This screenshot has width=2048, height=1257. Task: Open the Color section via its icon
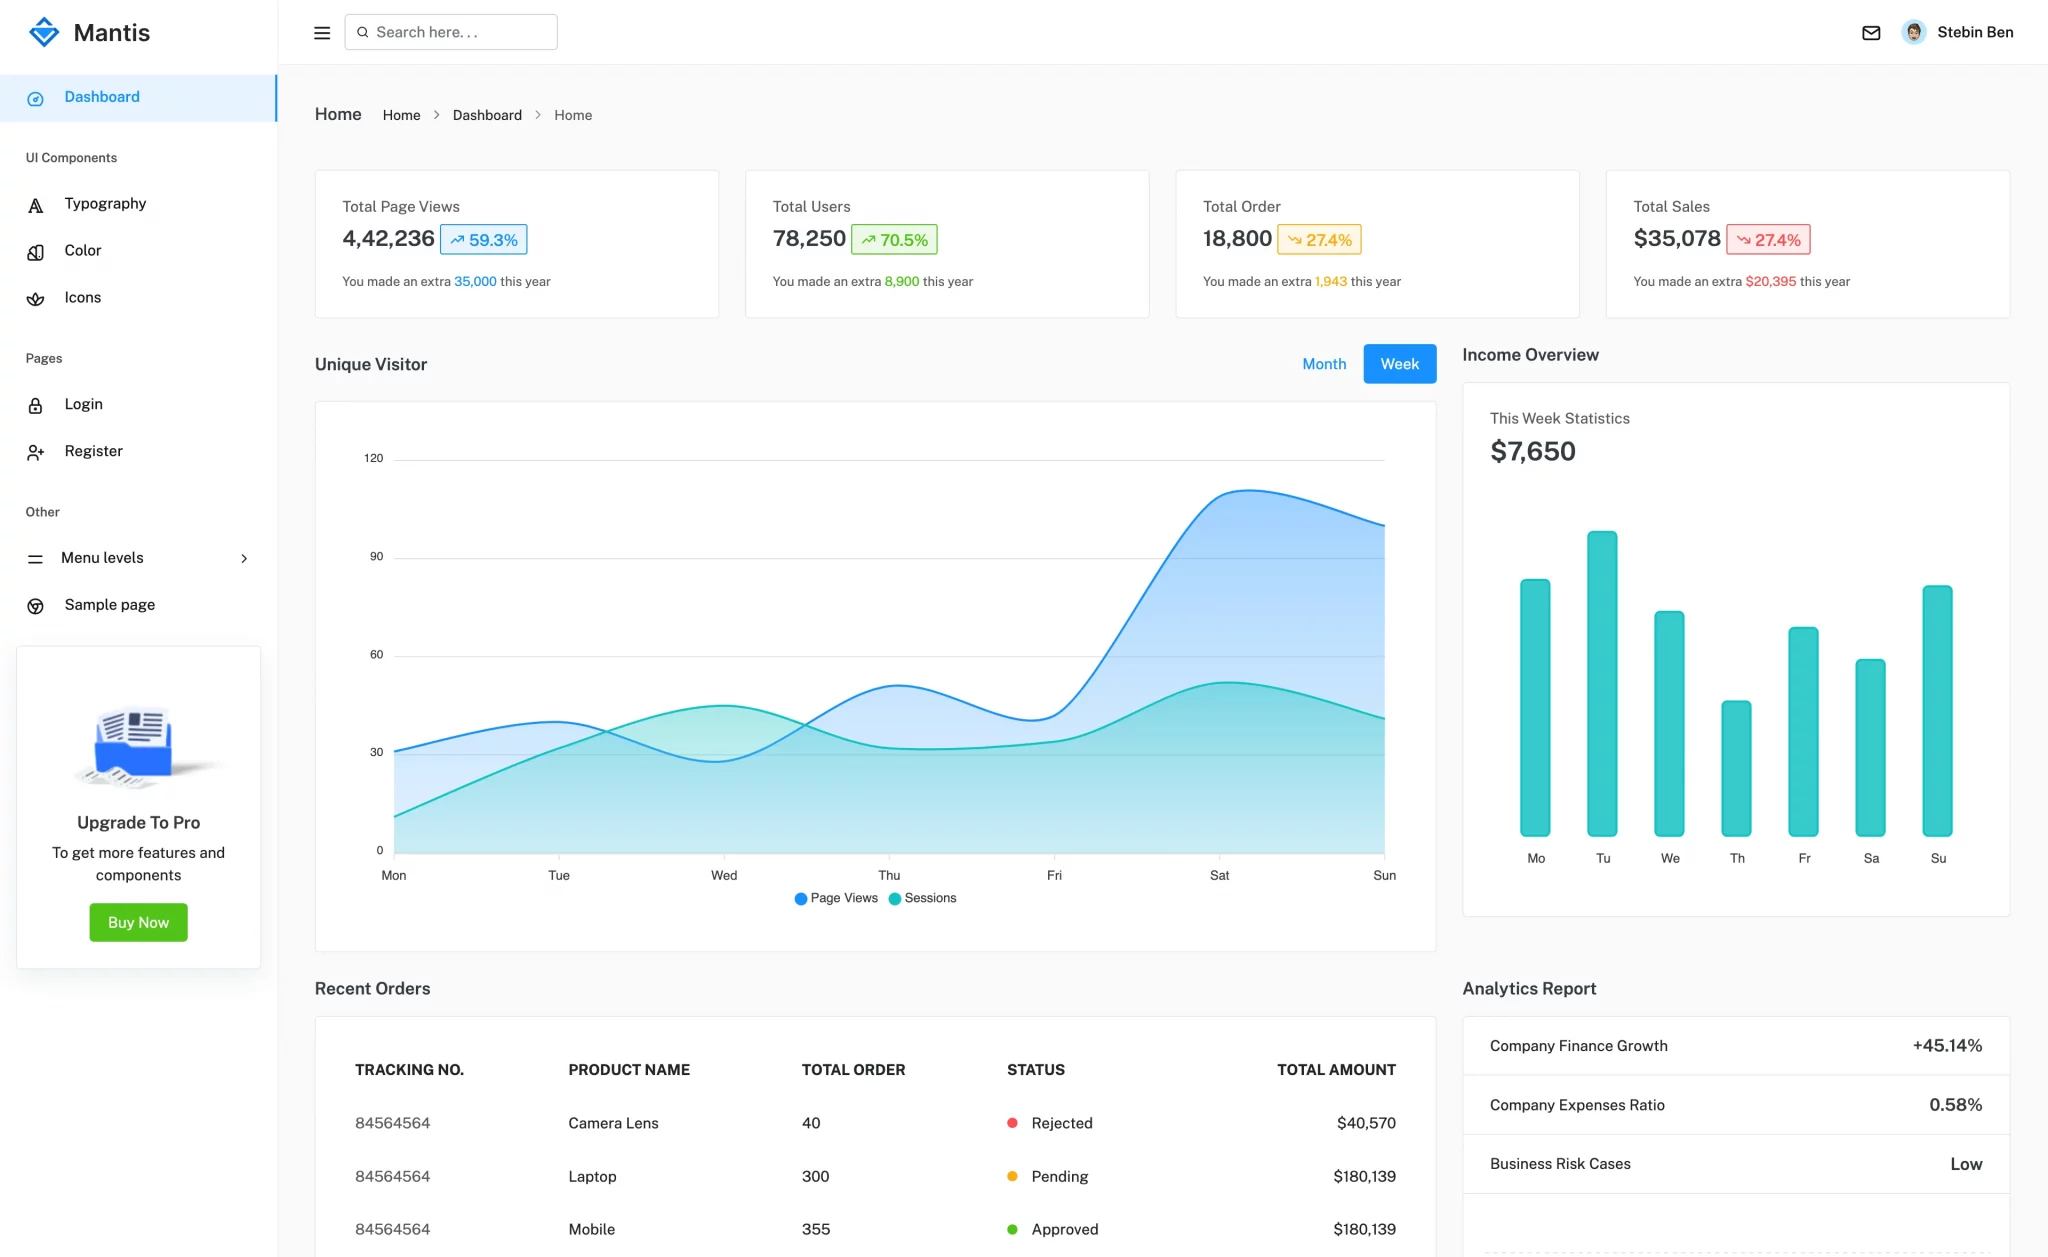click(36, 250)
